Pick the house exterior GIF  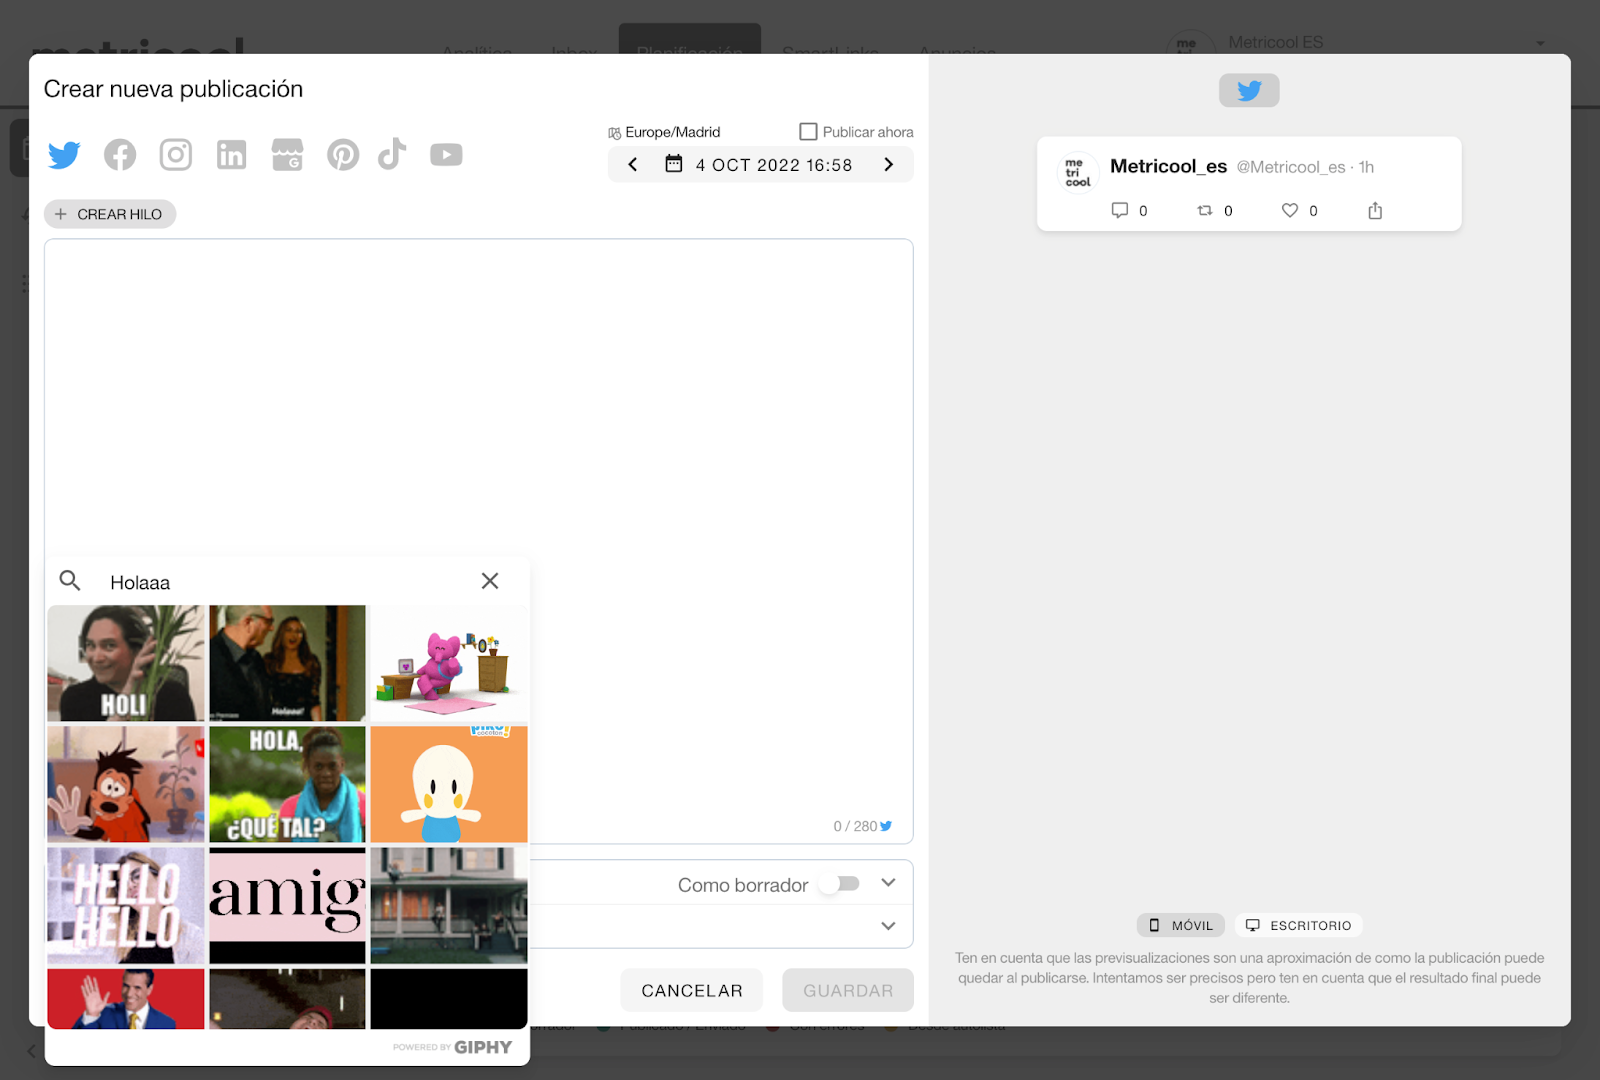[449, 905]
